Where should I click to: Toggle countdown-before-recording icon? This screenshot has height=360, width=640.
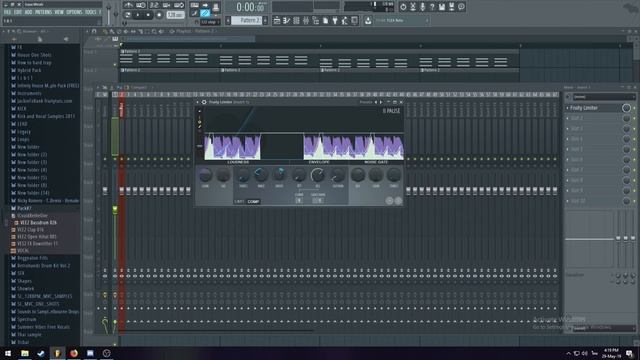(154, 5)
